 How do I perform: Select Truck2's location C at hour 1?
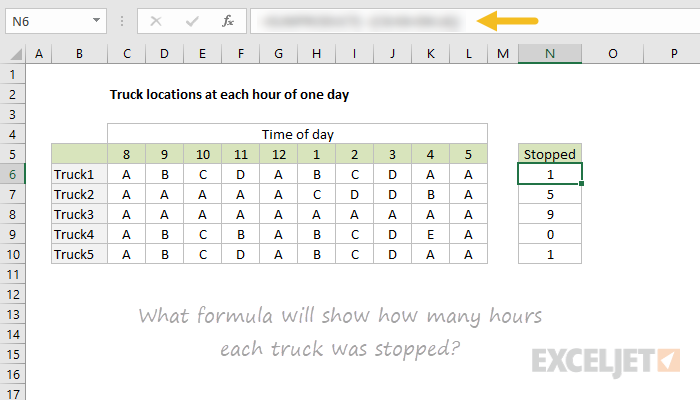317,194
